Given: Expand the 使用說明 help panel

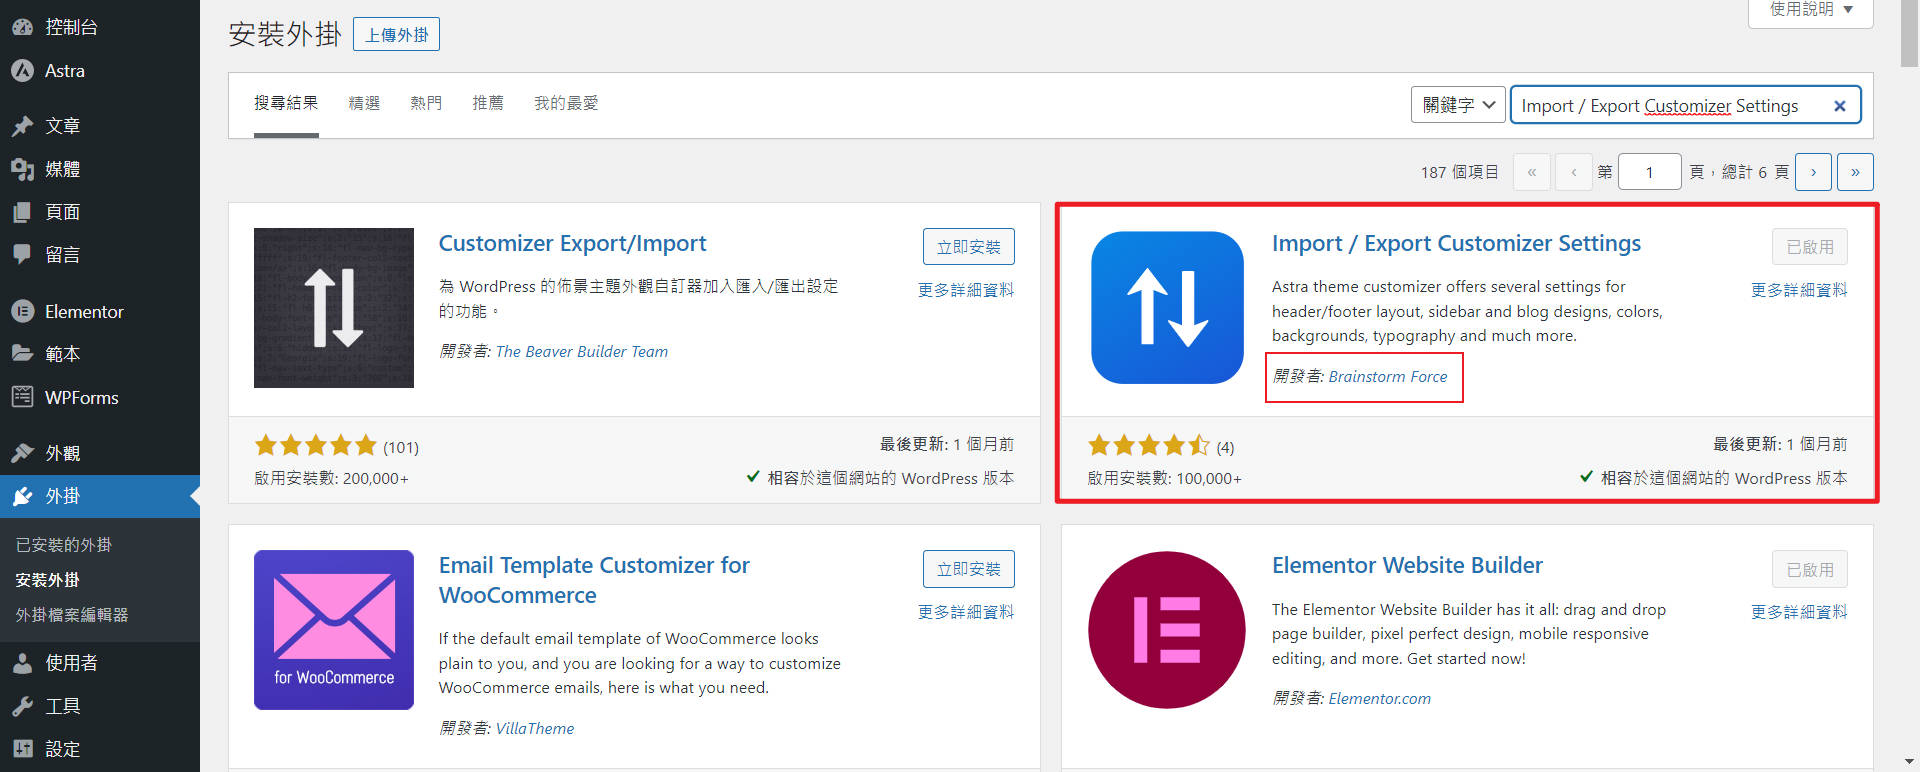Looking at the screenshot, I should 1811,10.
